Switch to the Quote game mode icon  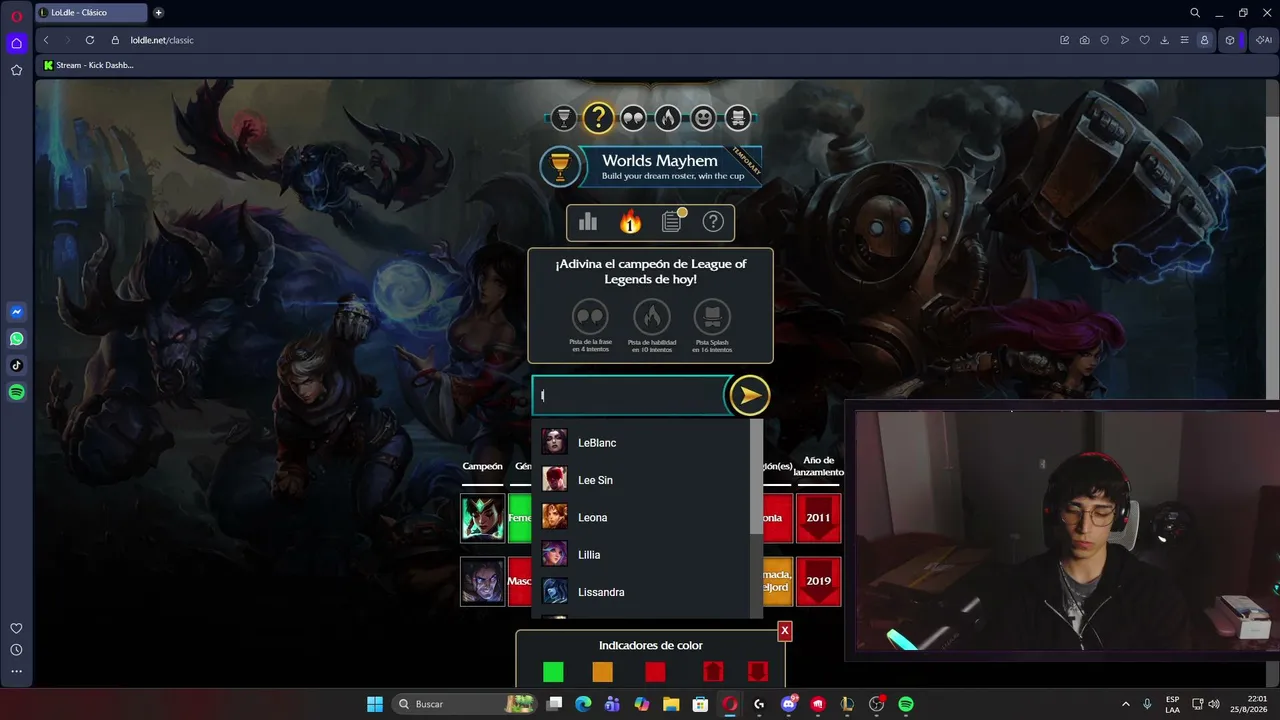tap(633, 118)
